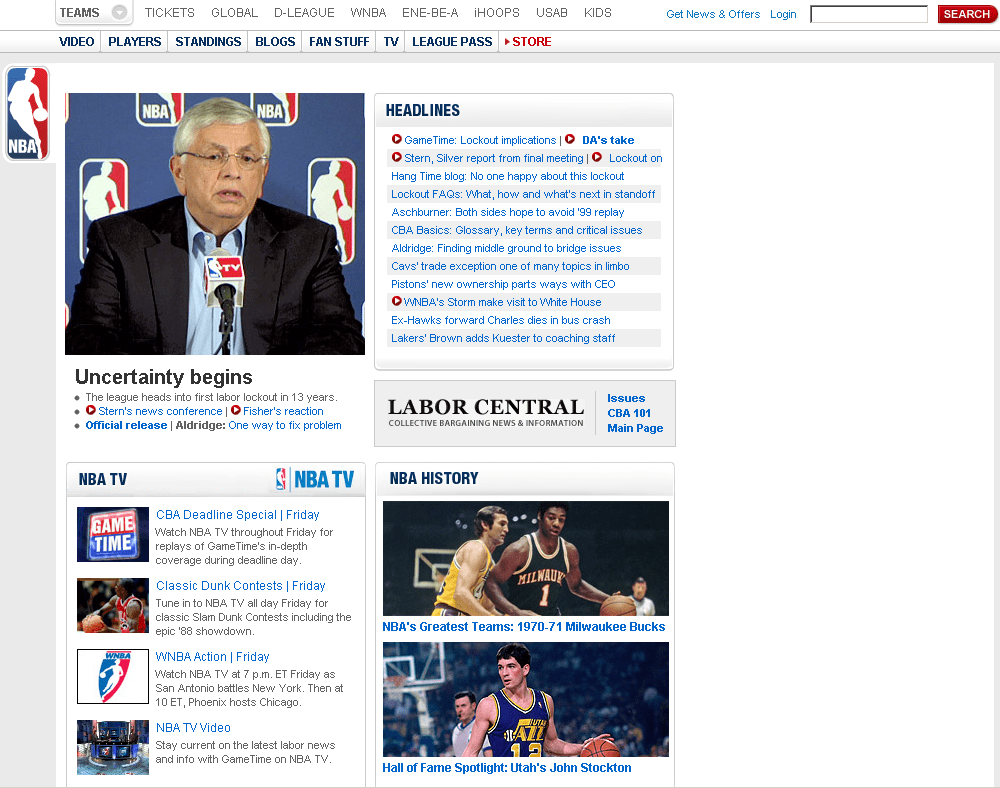
Task: Open the LEAGUE PASS tab
Action: (452, 41)
